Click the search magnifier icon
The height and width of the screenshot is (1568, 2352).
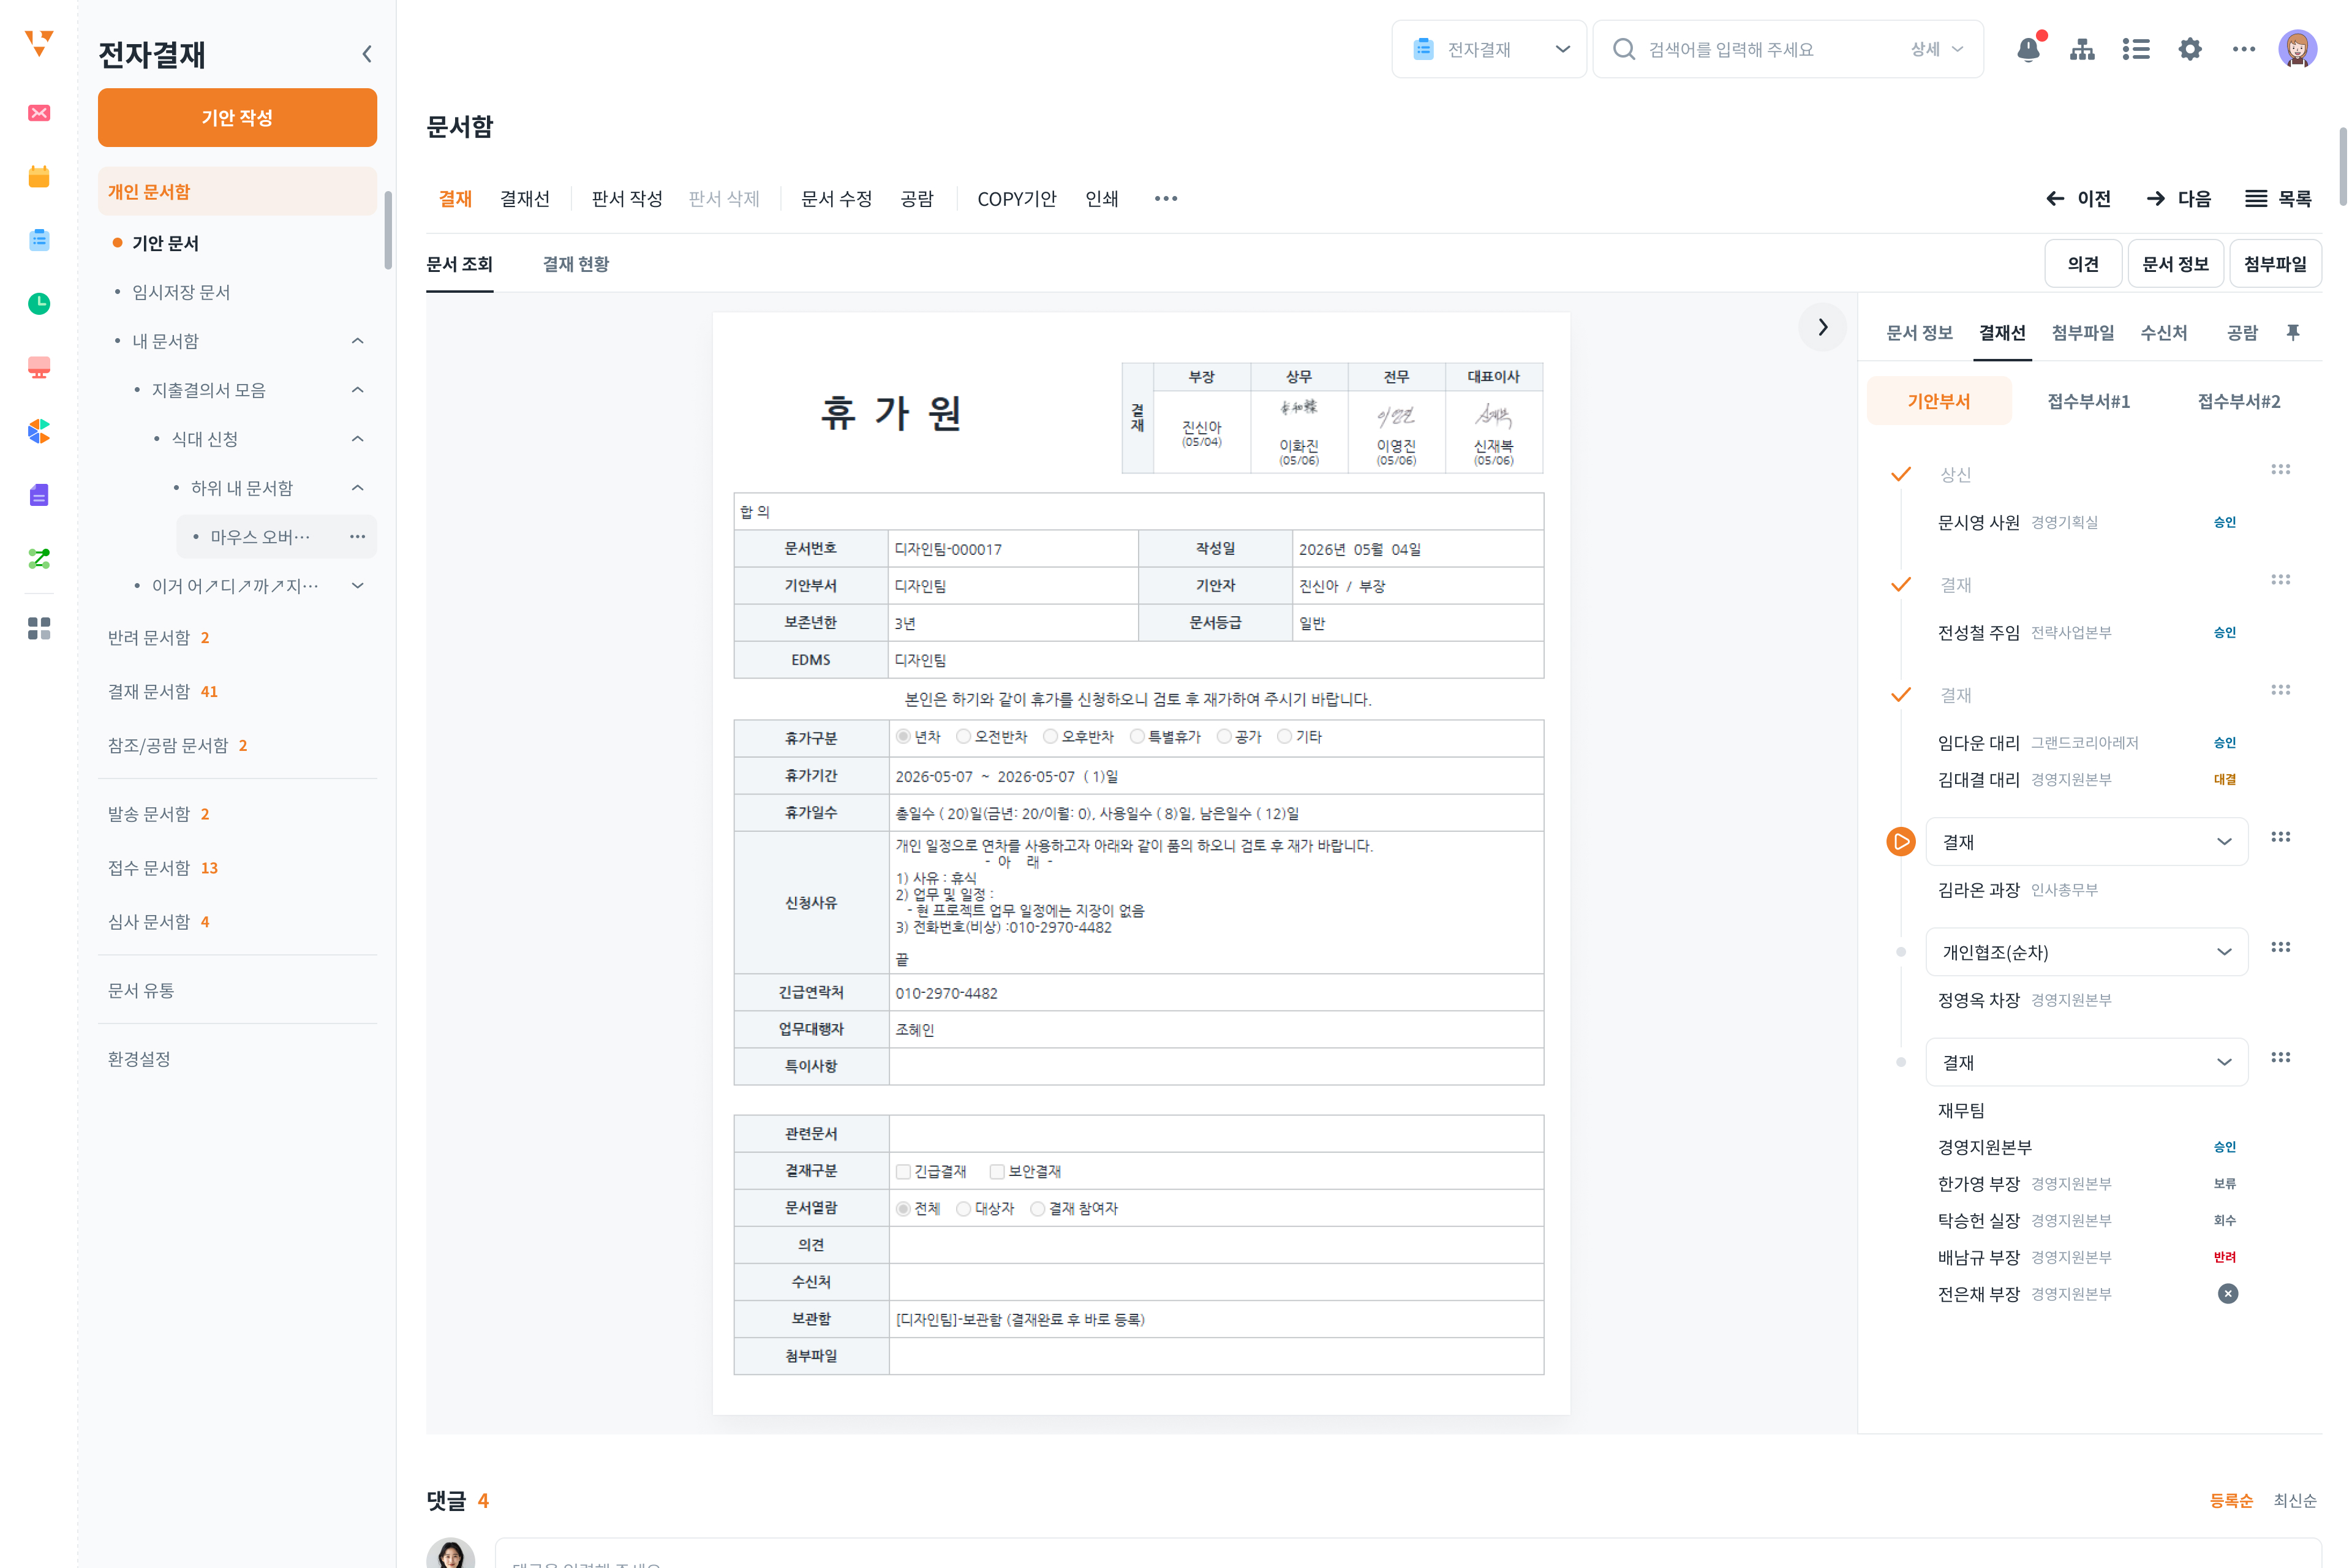(x=1624, y=49)
